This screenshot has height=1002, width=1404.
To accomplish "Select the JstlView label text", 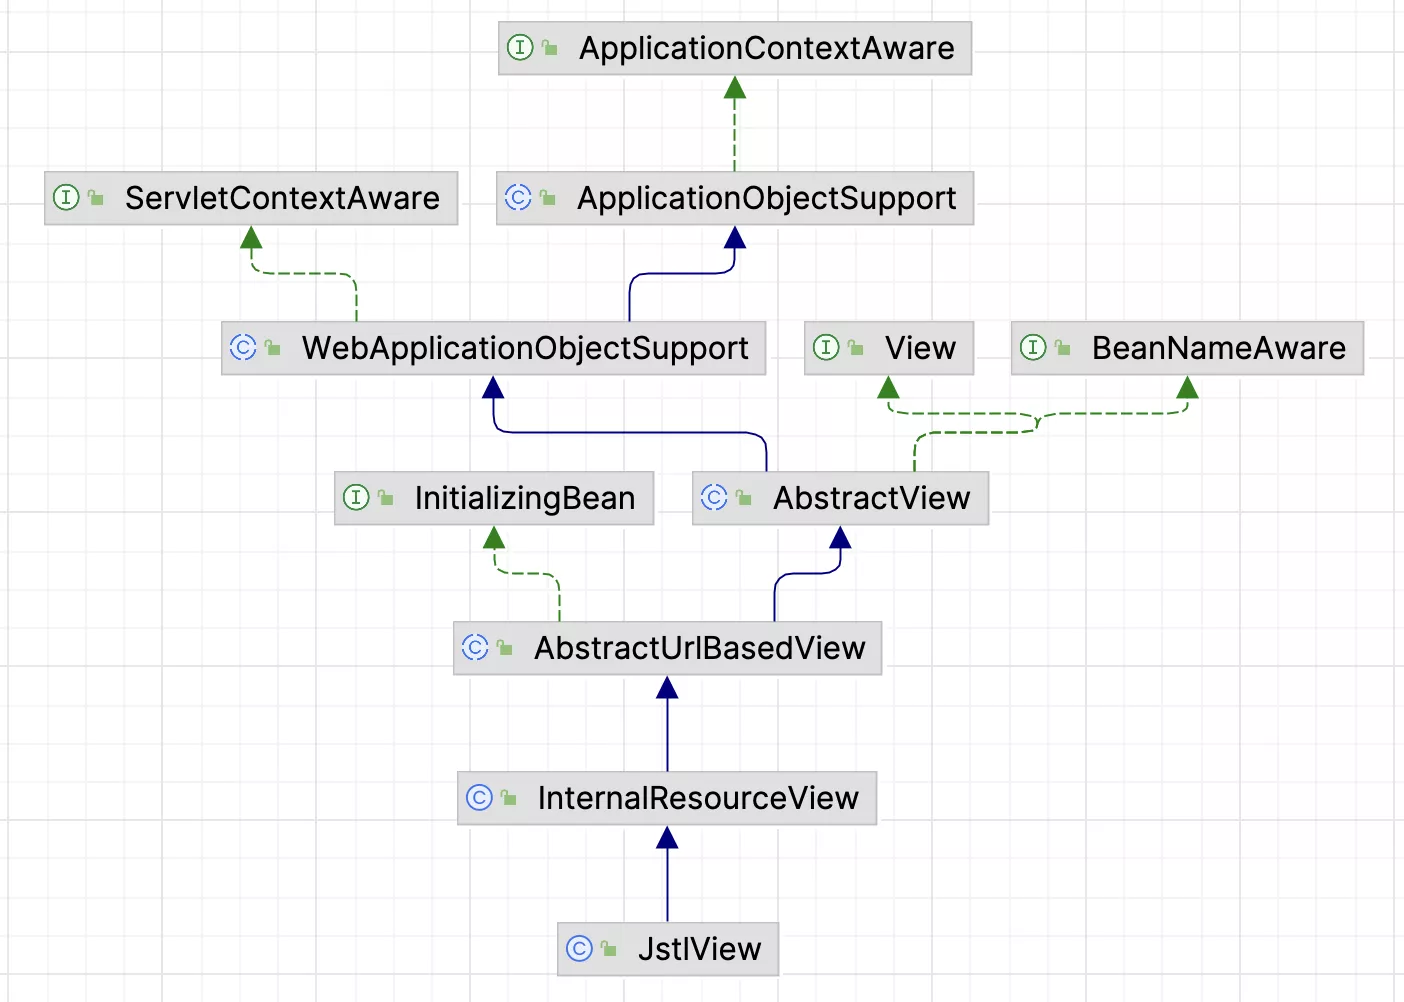I will pyautogui.click(x=700, y=949).
